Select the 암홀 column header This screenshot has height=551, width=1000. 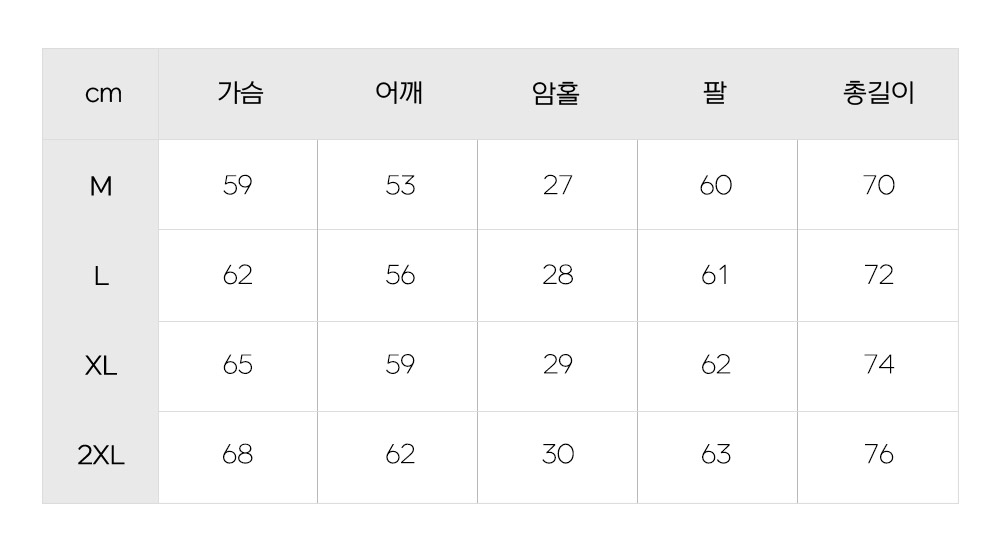tap(557, 94)
